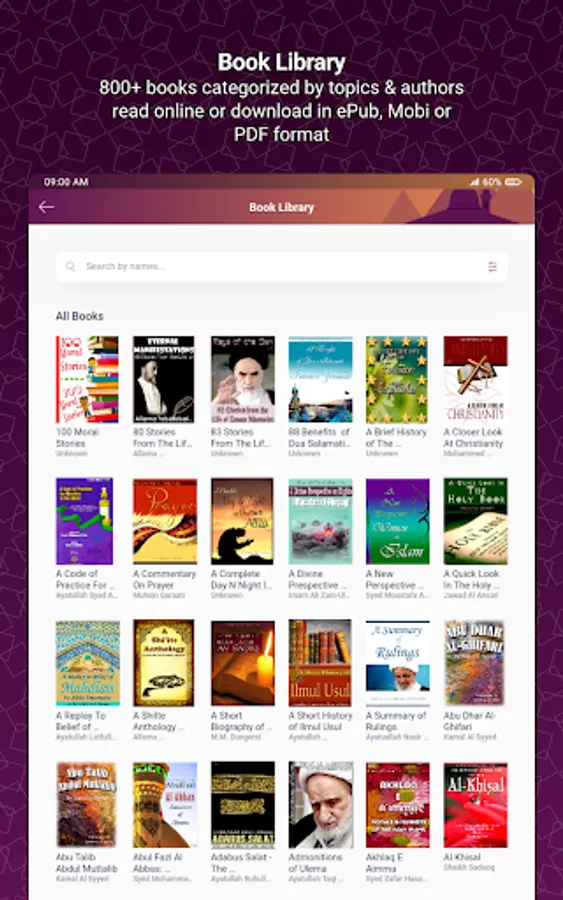Open A Short History of Ilmul Usul
The image size is (563, 900).
[320, 663]
